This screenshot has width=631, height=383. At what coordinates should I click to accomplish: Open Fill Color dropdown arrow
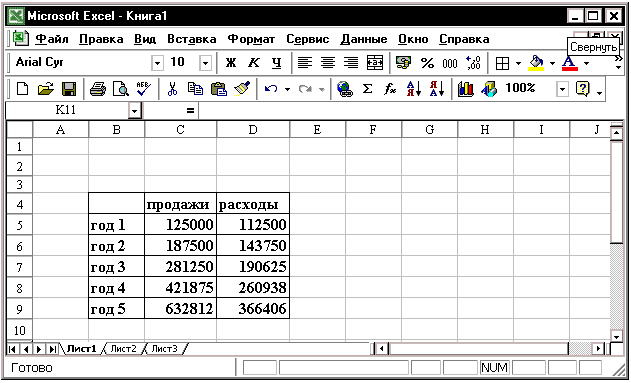point(553,63)
